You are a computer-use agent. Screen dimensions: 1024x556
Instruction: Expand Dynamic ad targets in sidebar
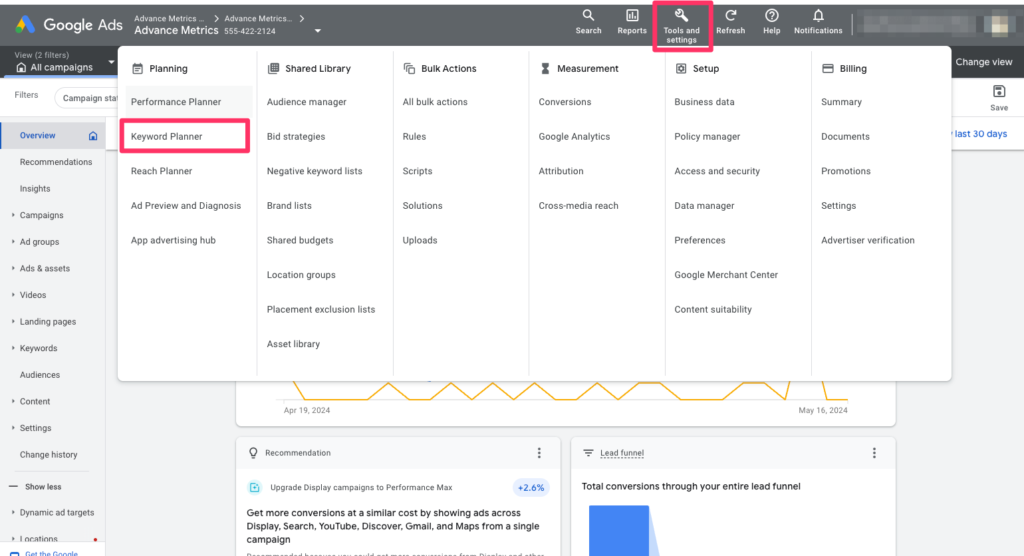click(x=13, y=513)
